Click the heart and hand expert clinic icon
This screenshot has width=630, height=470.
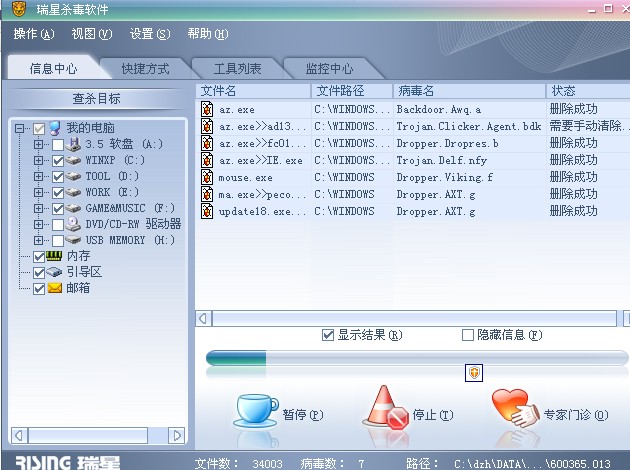click(x=515, y=408)
